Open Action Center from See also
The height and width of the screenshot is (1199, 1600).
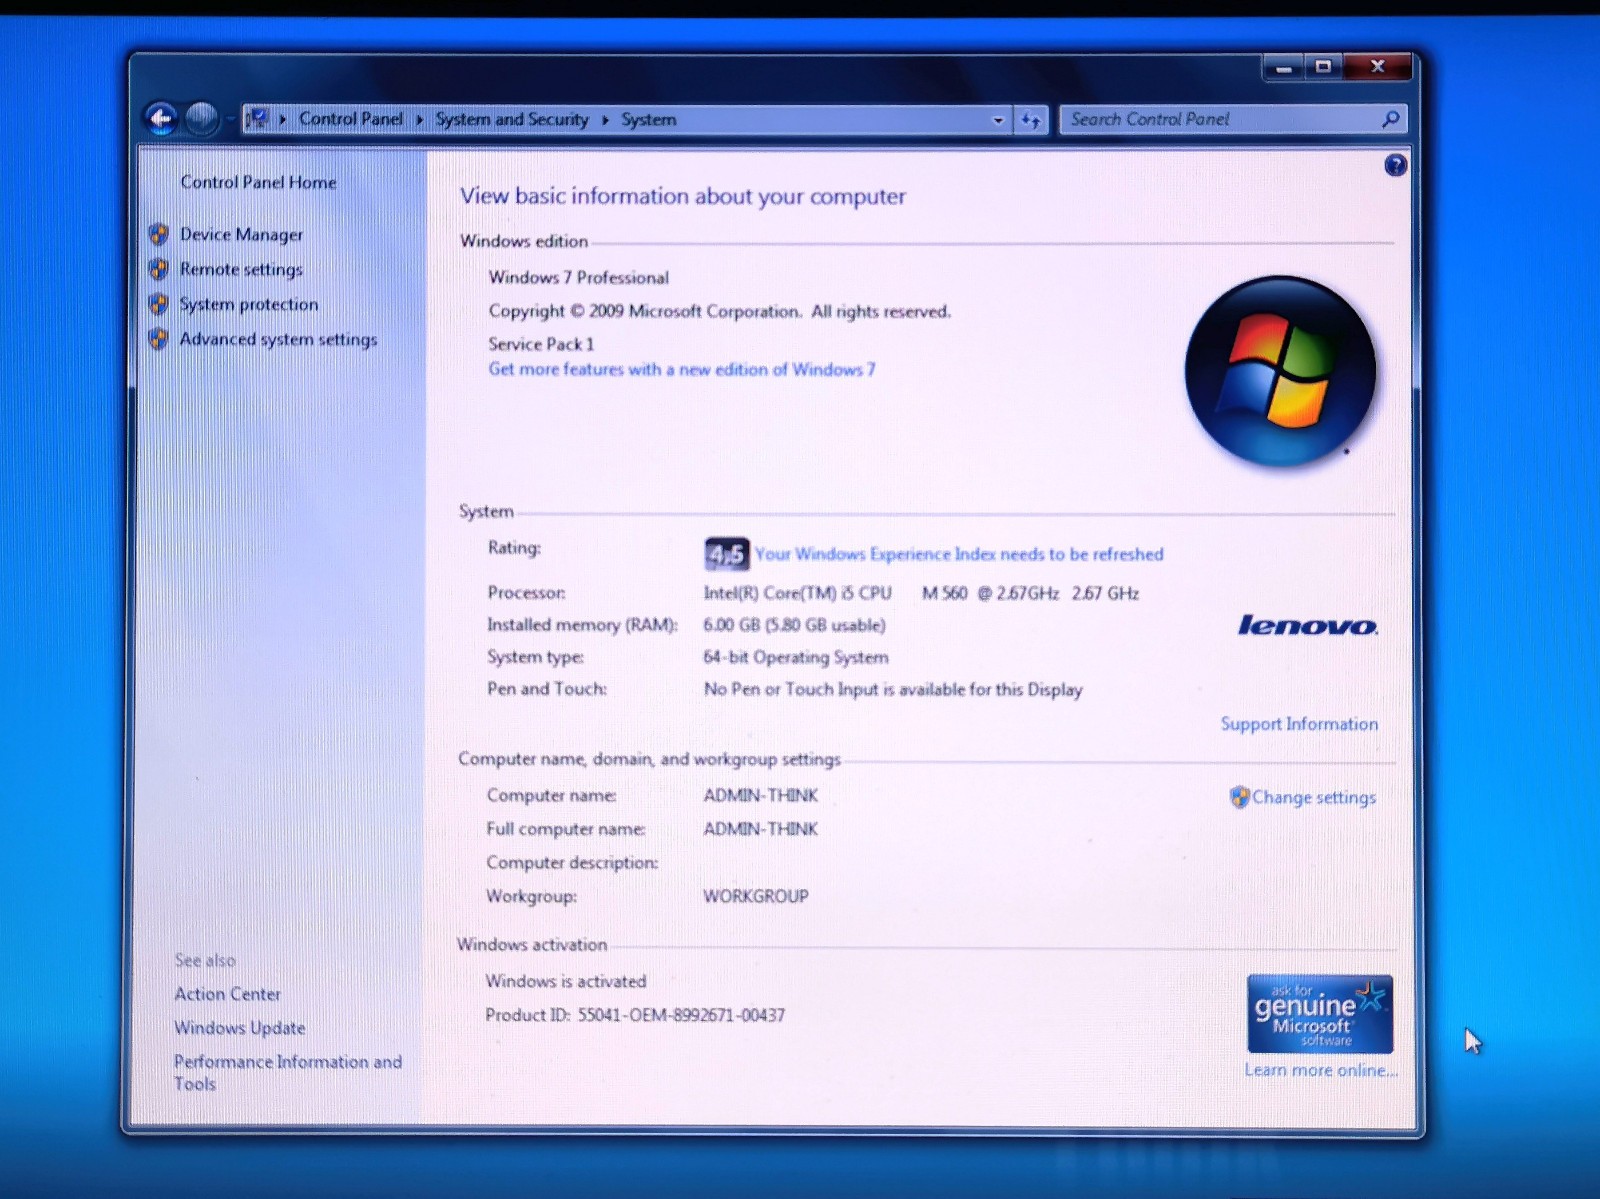coord(228,994)
